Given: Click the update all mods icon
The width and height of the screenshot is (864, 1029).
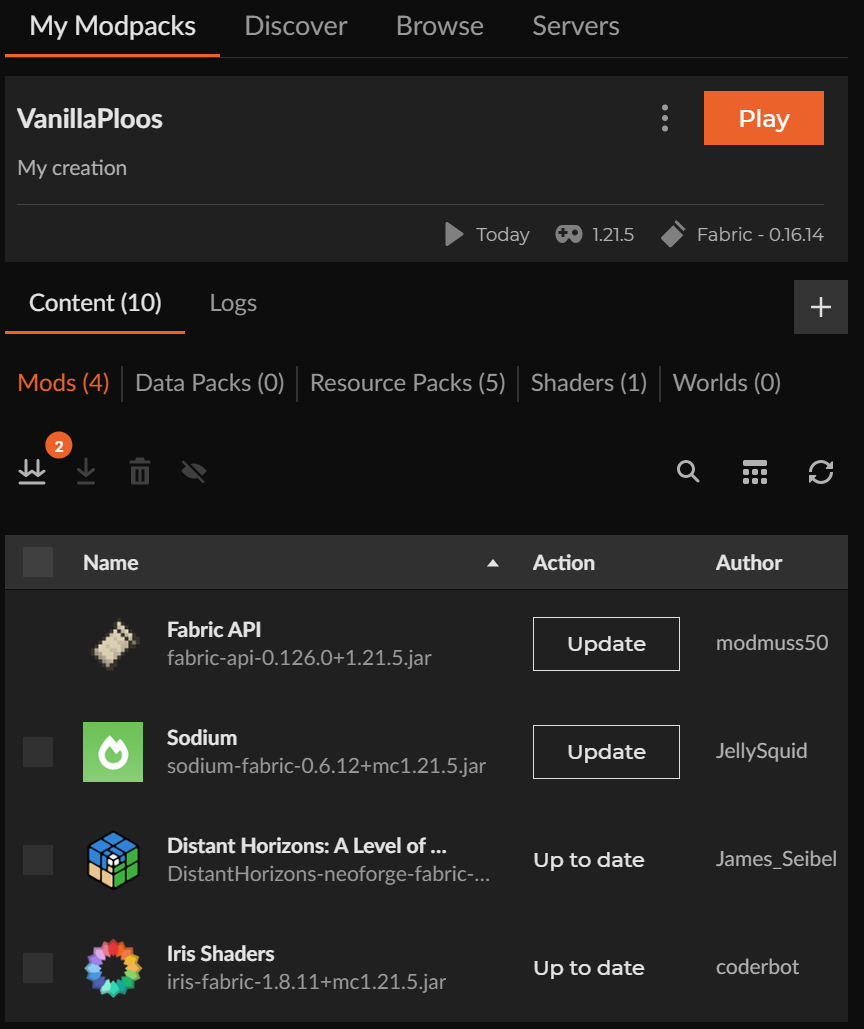Looking at the screenshot, I should pyautogui.click(x=32, y=471).
